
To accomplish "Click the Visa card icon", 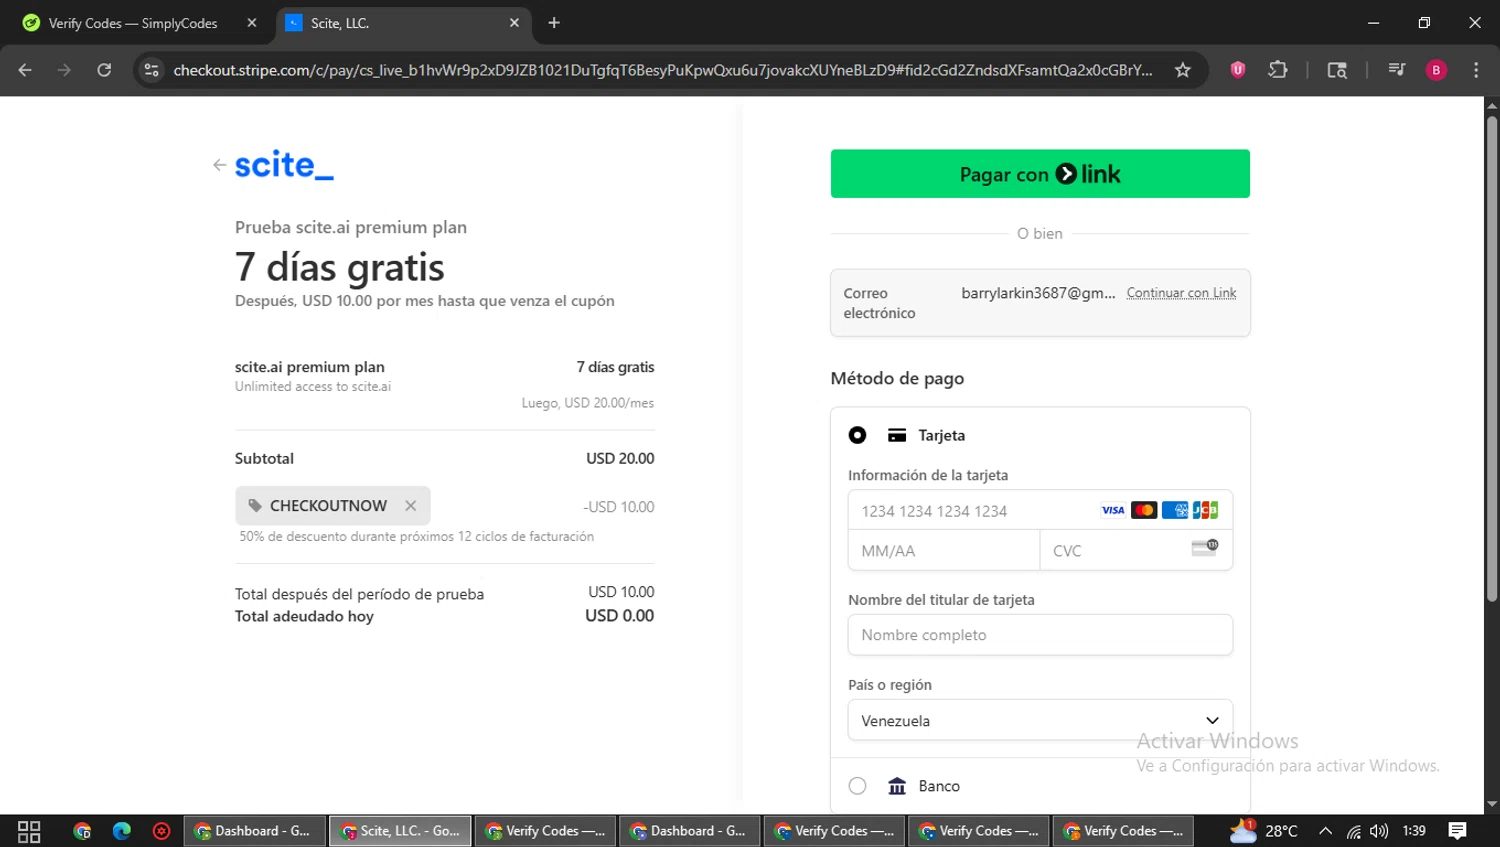I will 1113,510.
